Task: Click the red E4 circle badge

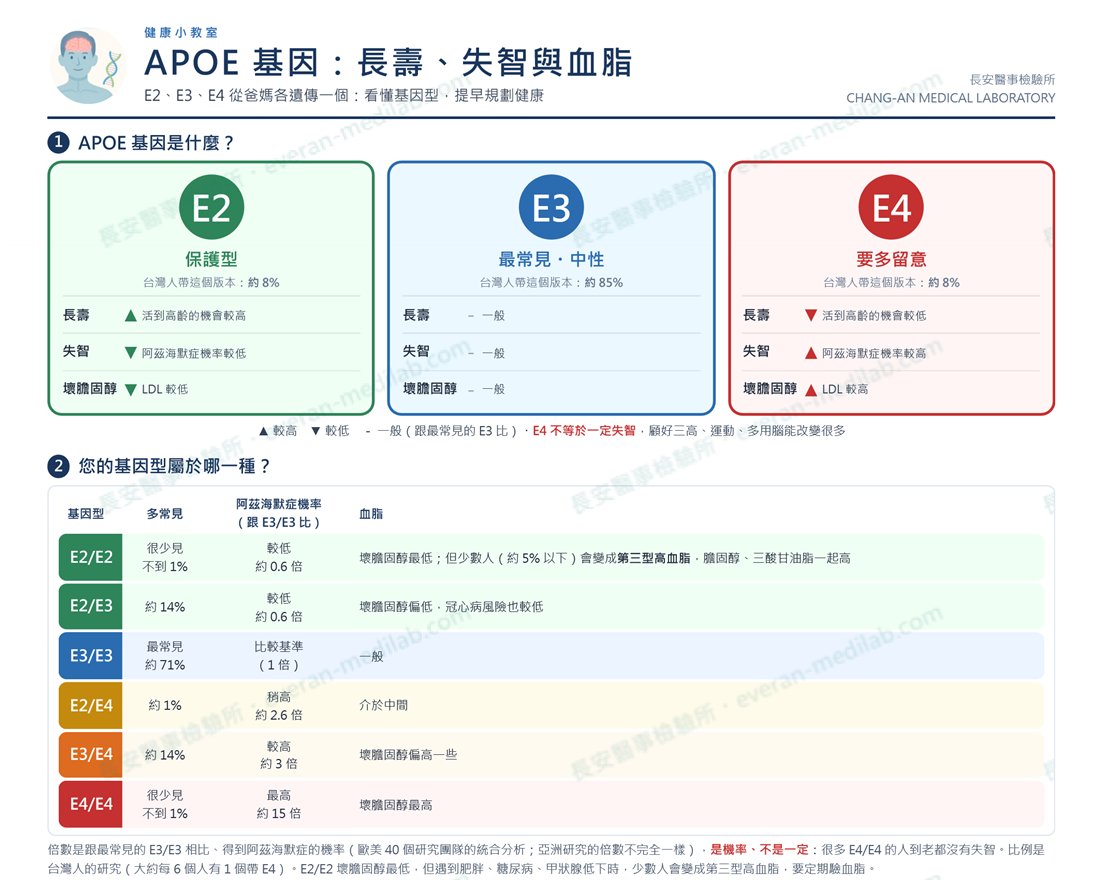Action: click(891, 208)
